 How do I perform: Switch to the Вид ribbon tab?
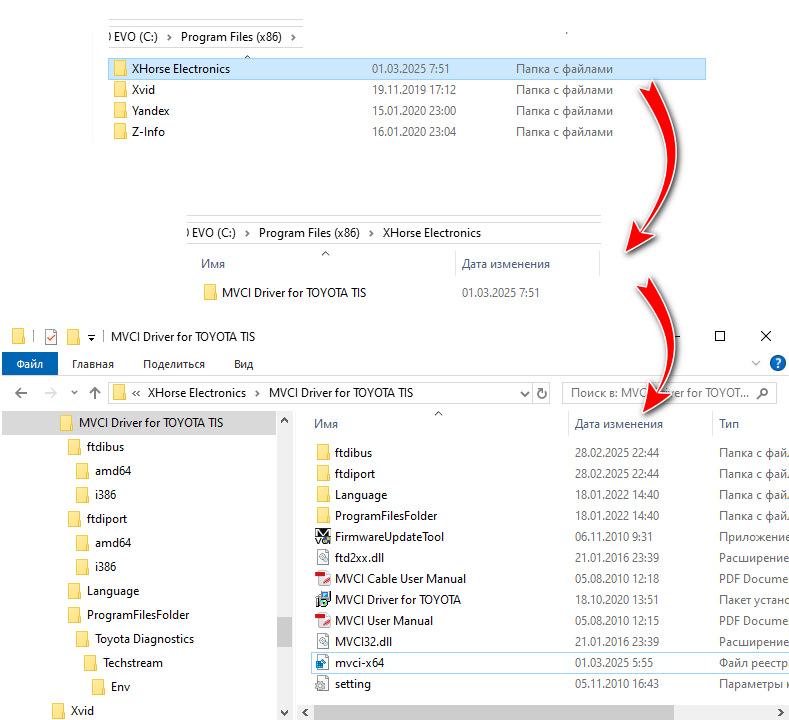(244, 364)
